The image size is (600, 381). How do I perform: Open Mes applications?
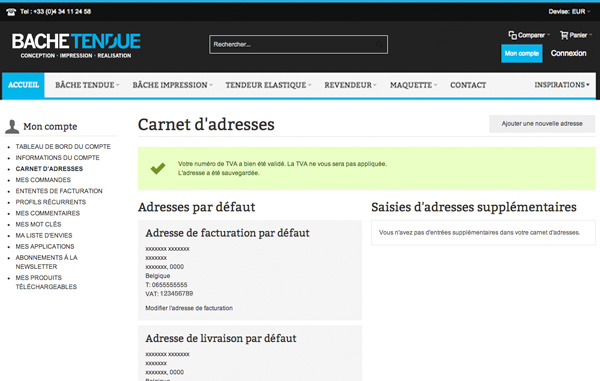(45, 246)
